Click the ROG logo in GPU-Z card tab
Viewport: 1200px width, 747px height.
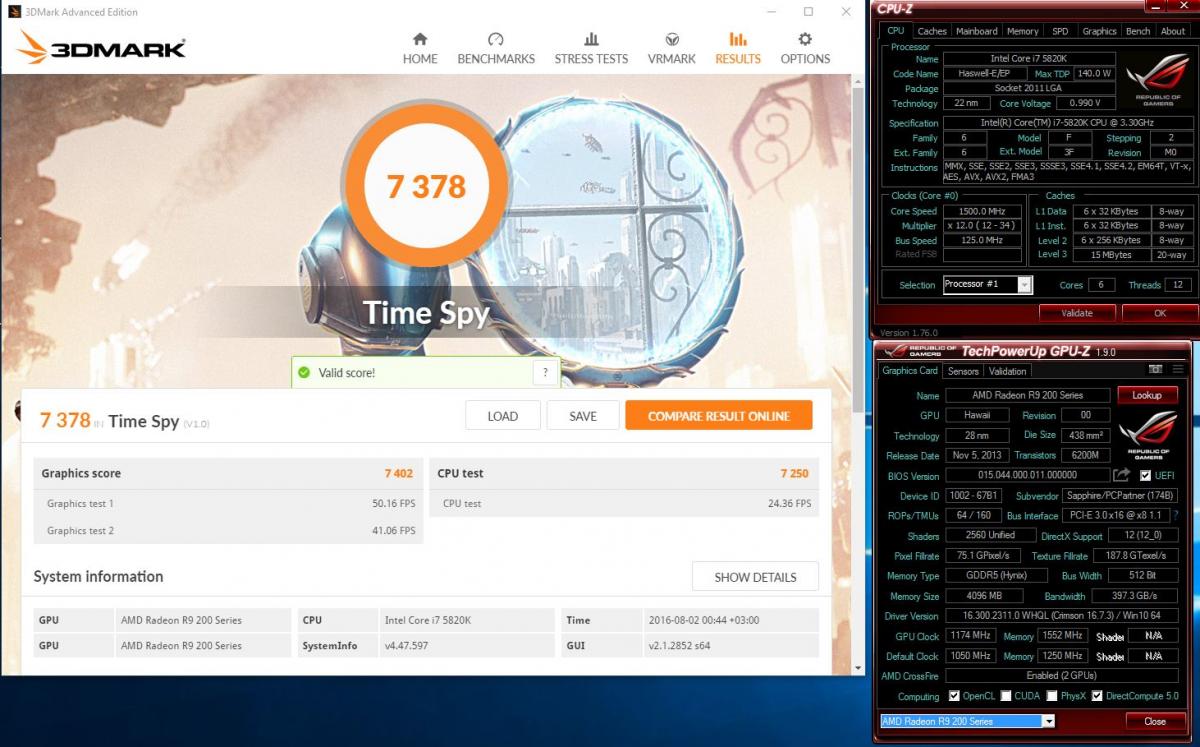pos(1148,434)
